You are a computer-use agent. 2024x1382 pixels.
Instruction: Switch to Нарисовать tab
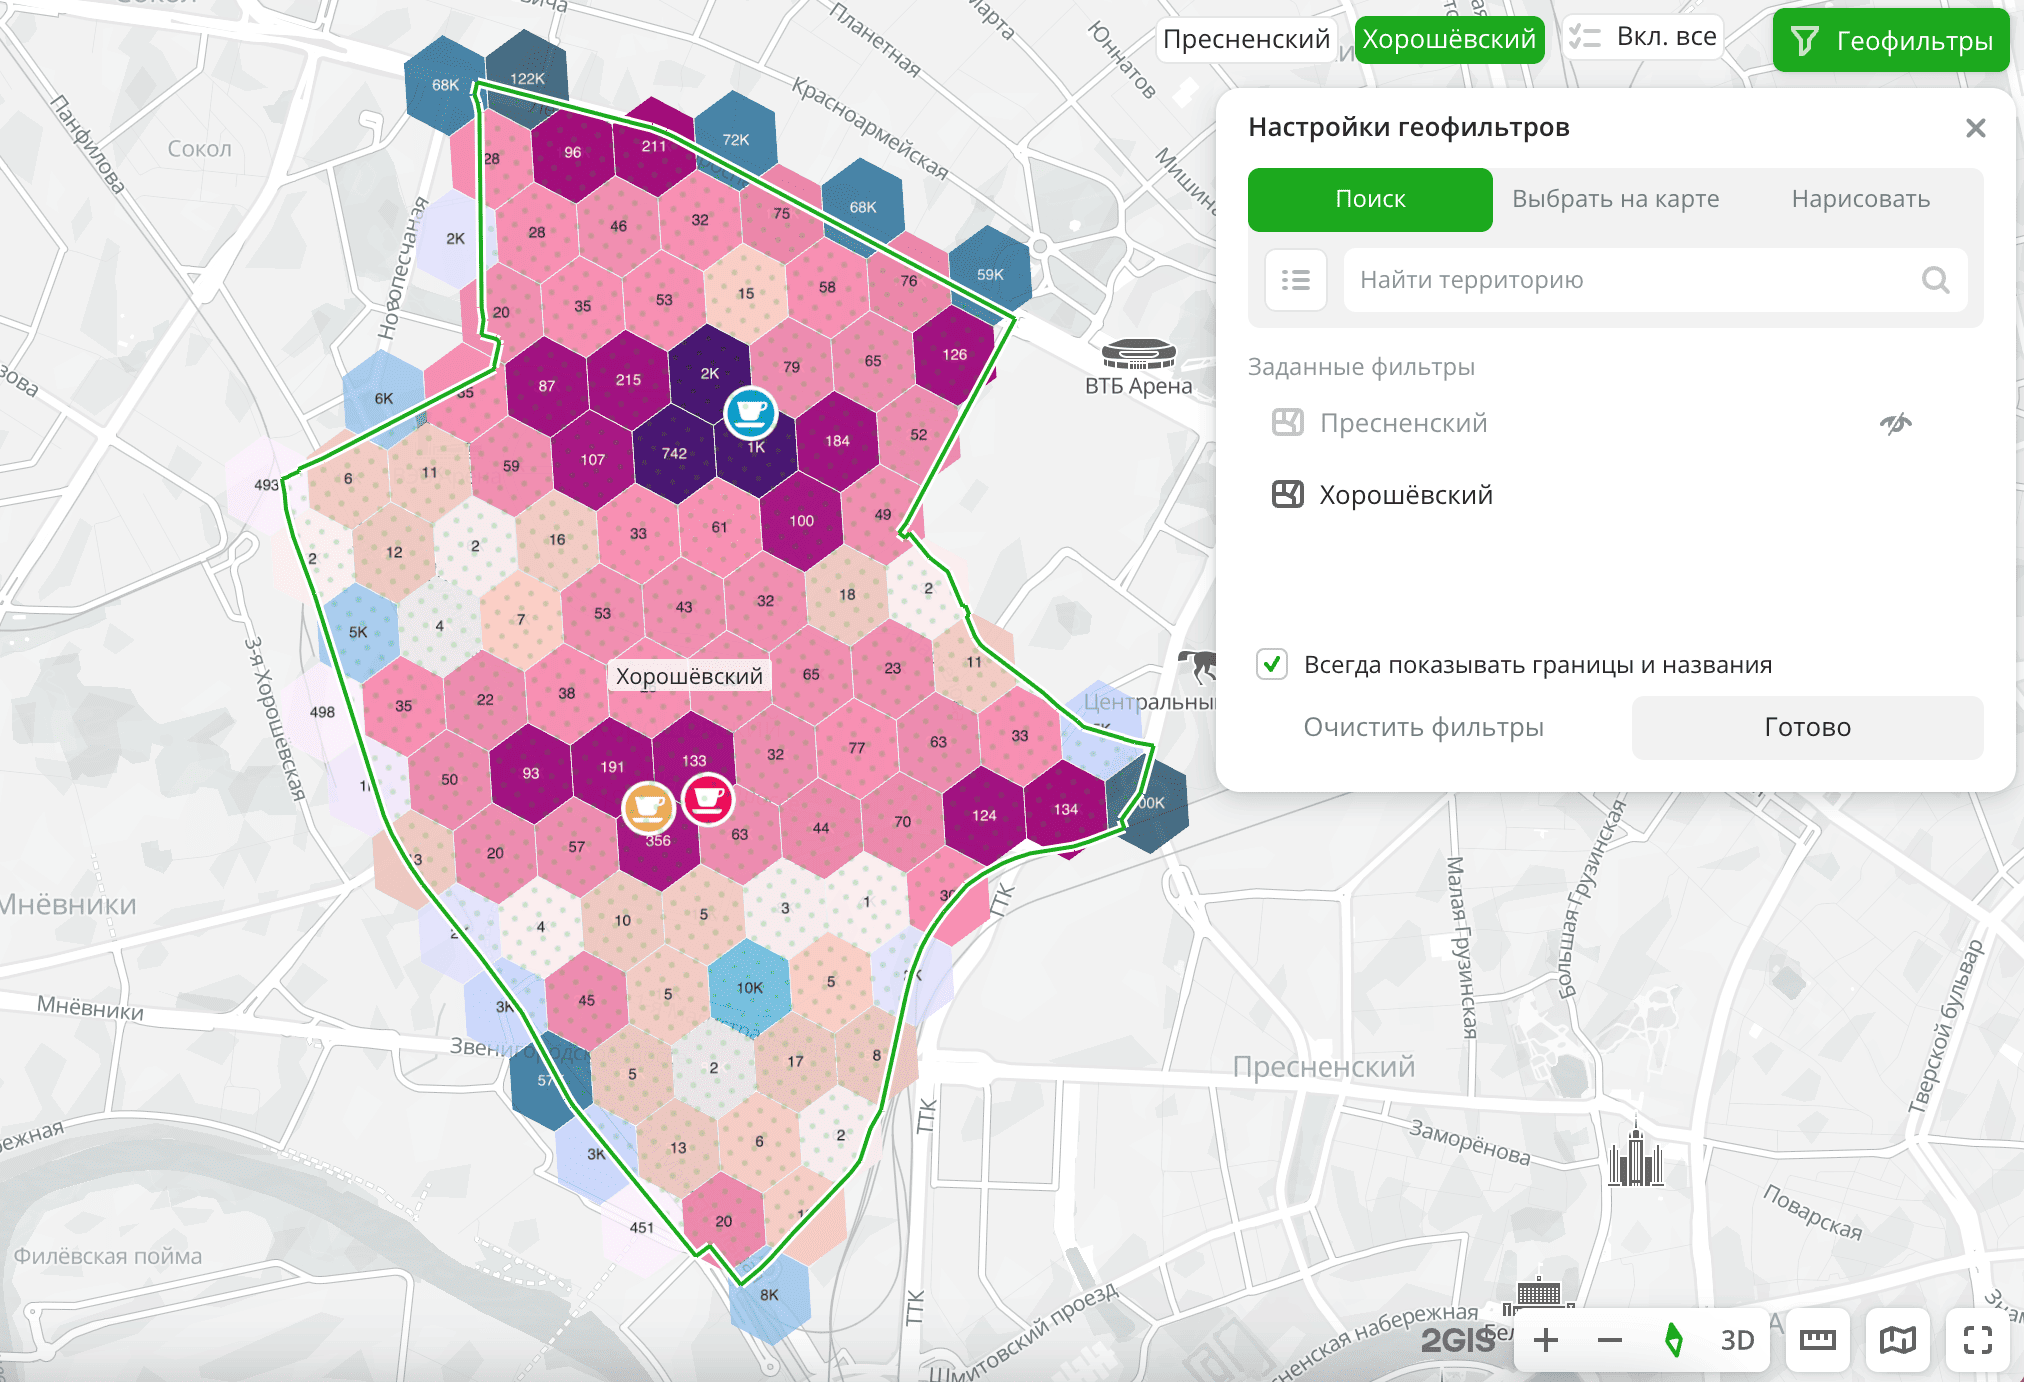click(1860, 199)
